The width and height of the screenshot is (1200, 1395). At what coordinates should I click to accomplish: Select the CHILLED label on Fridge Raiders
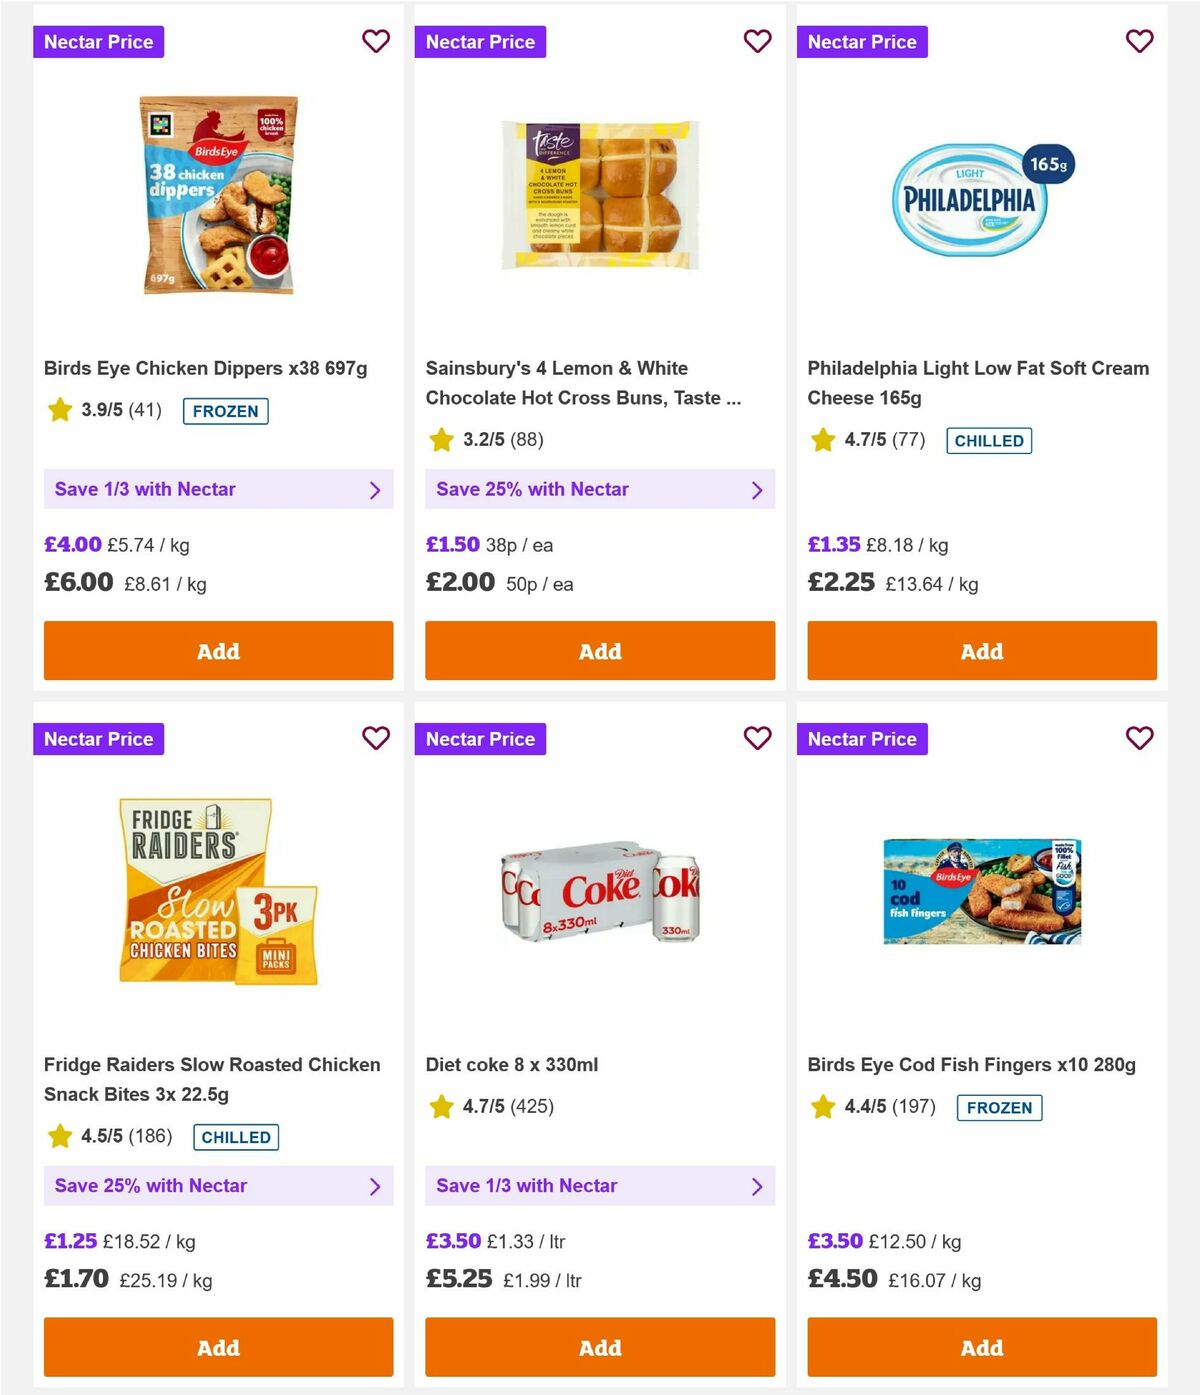235,1137
